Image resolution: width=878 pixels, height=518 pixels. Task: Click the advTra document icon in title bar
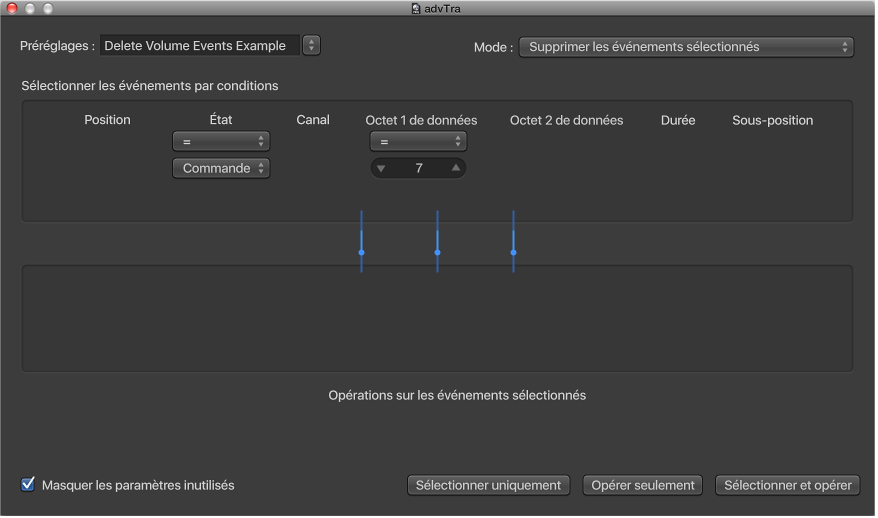click(x=416, y=9)
